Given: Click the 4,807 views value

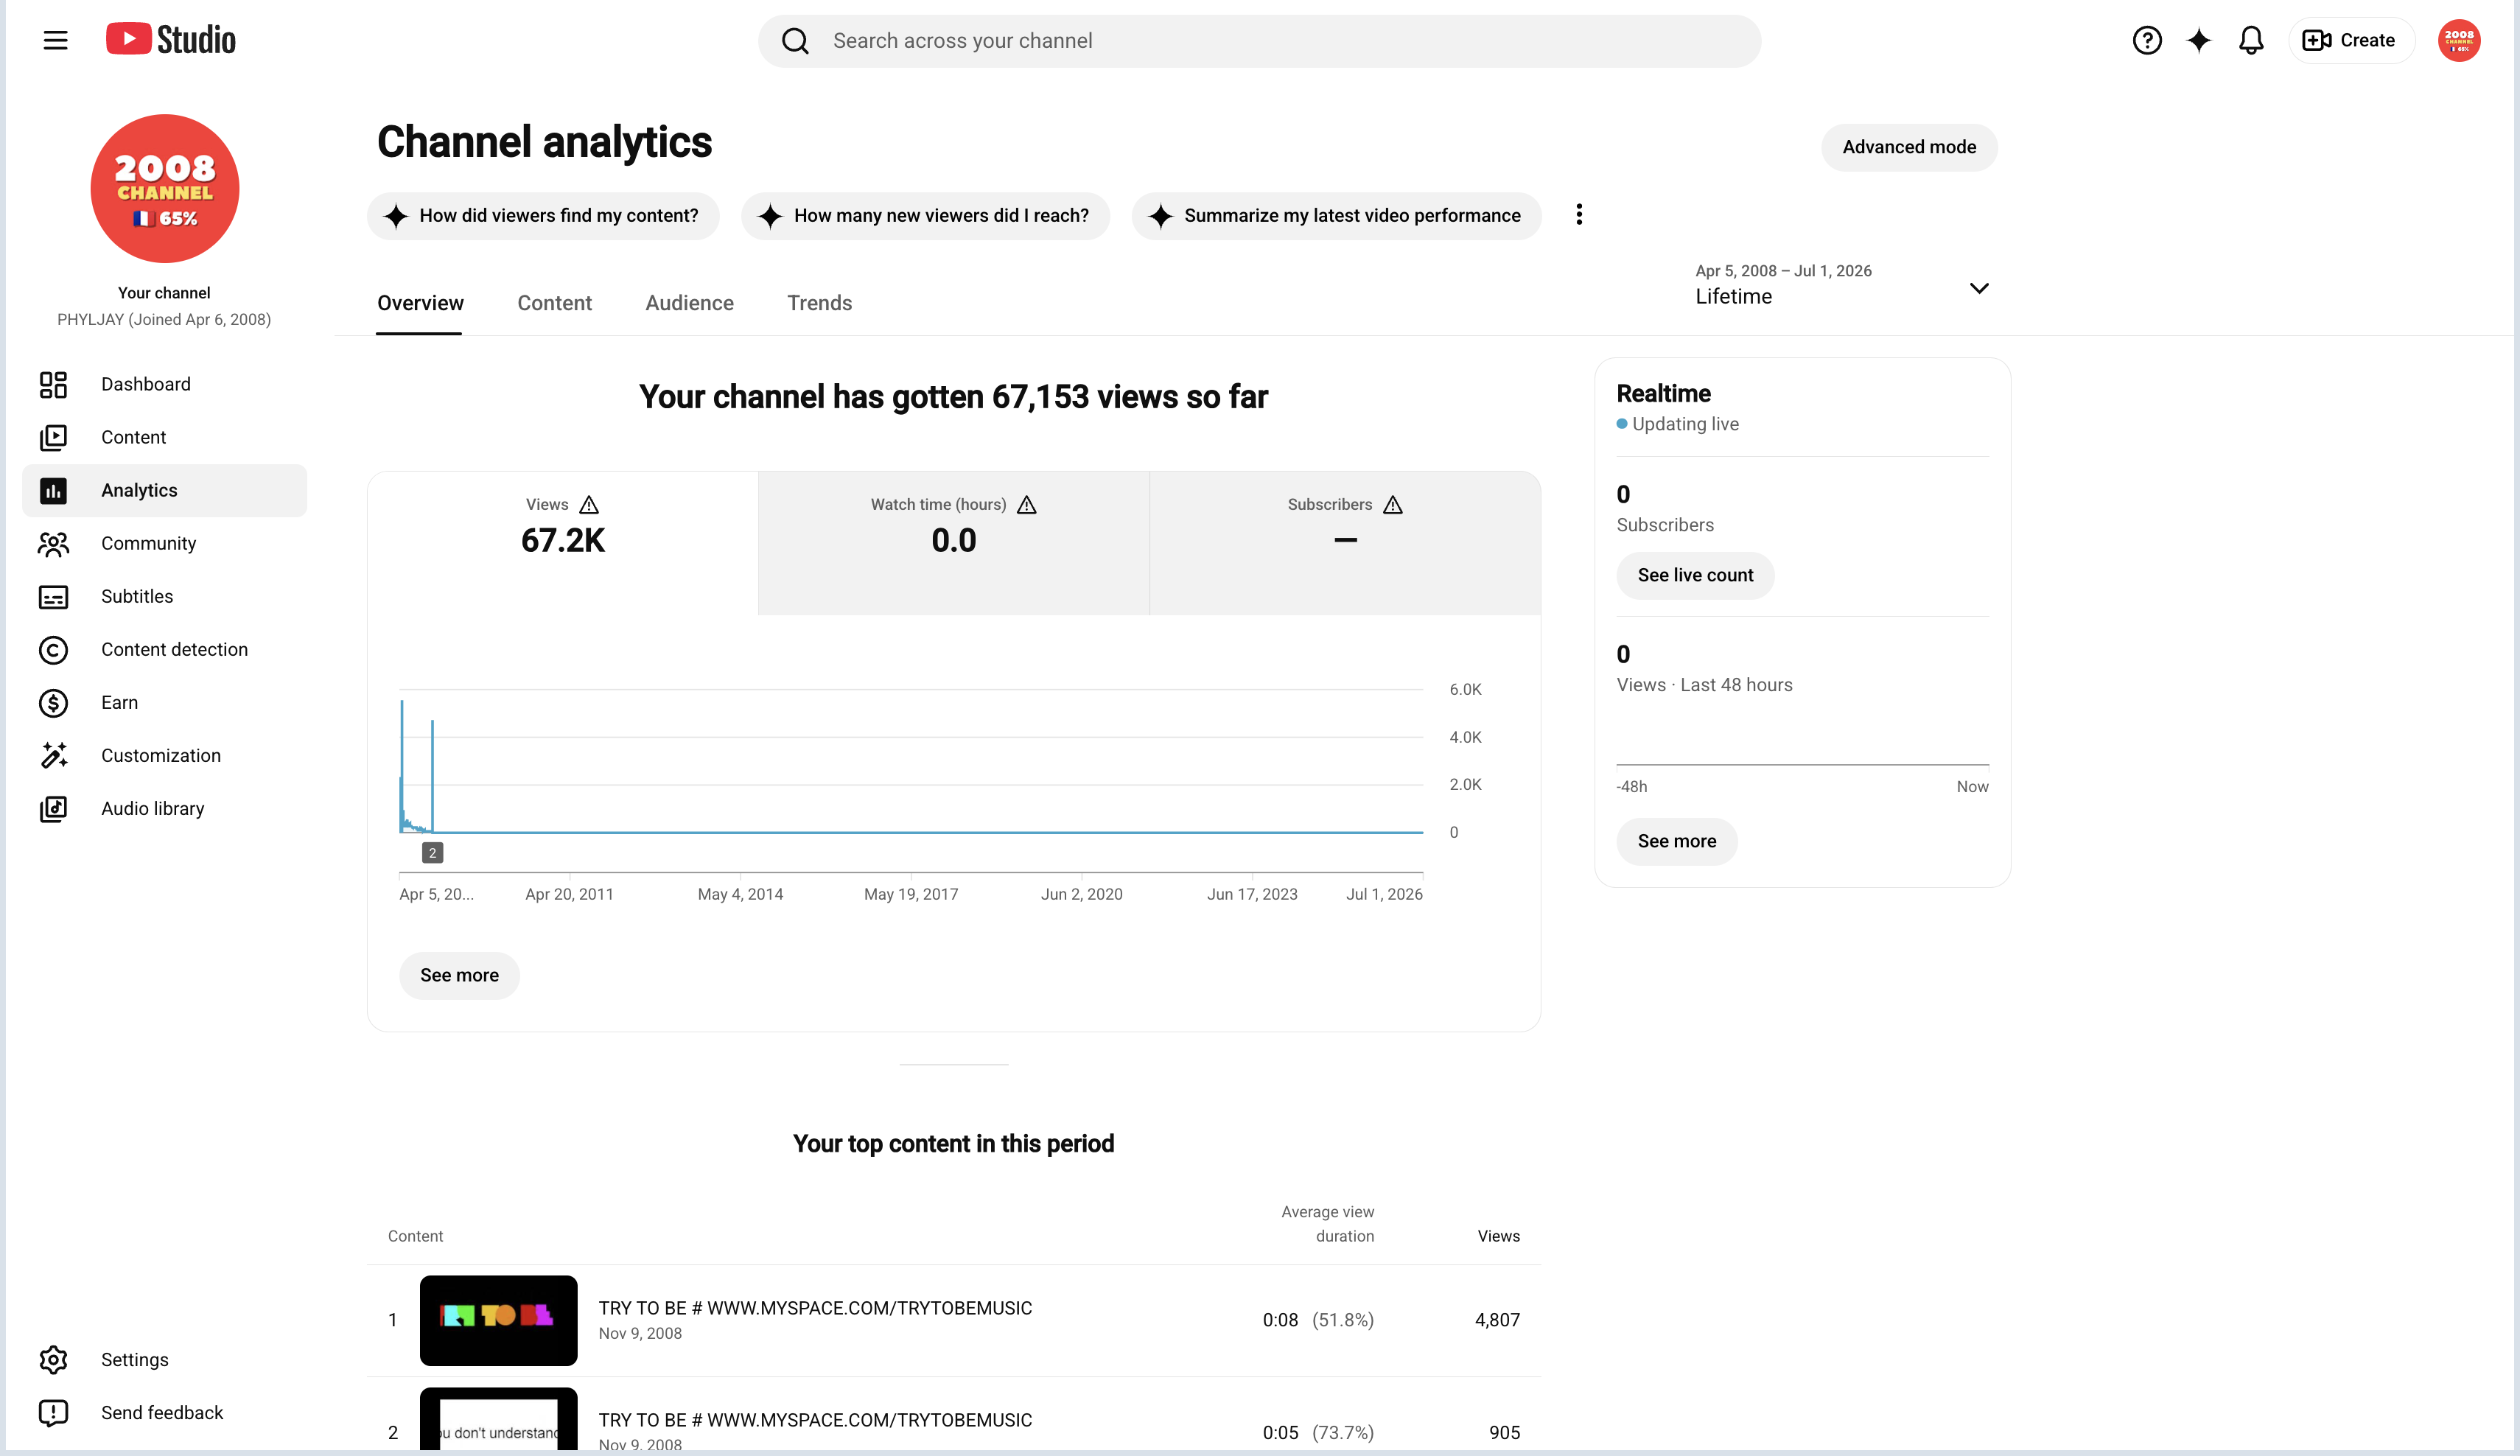Looking at the screenshot, I should click(x=1497, y=1320).
